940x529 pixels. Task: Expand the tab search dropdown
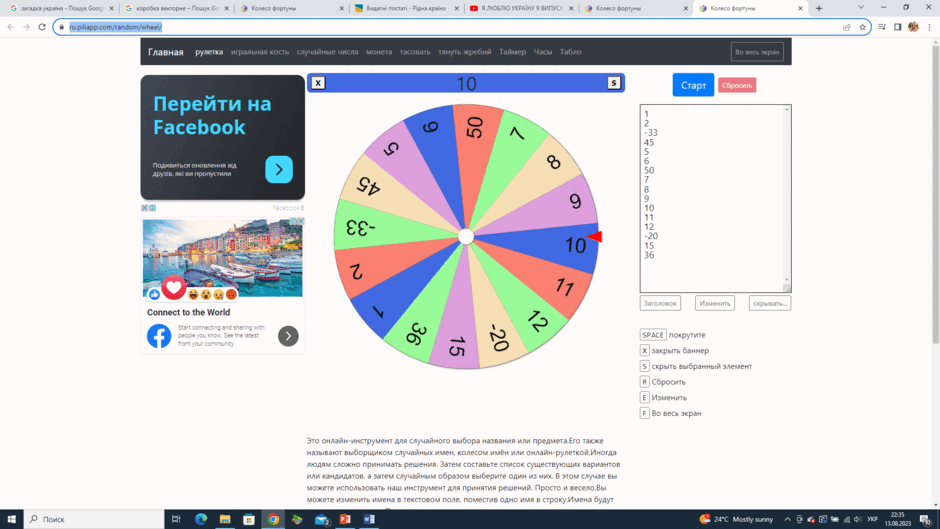pos(861,8)
